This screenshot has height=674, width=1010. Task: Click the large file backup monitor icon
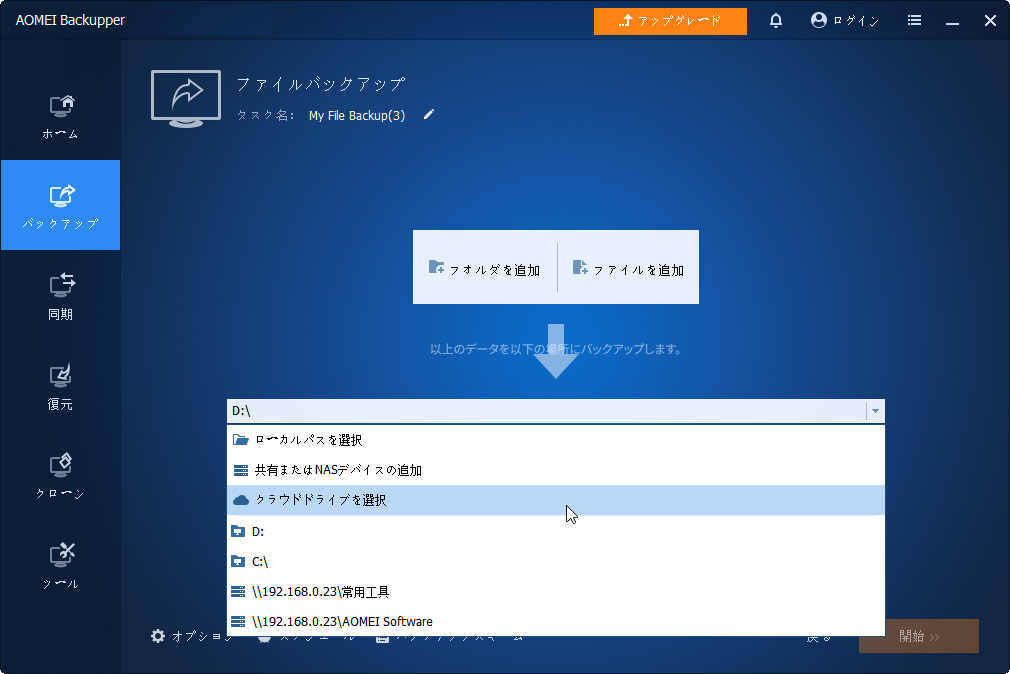[186, 99]
